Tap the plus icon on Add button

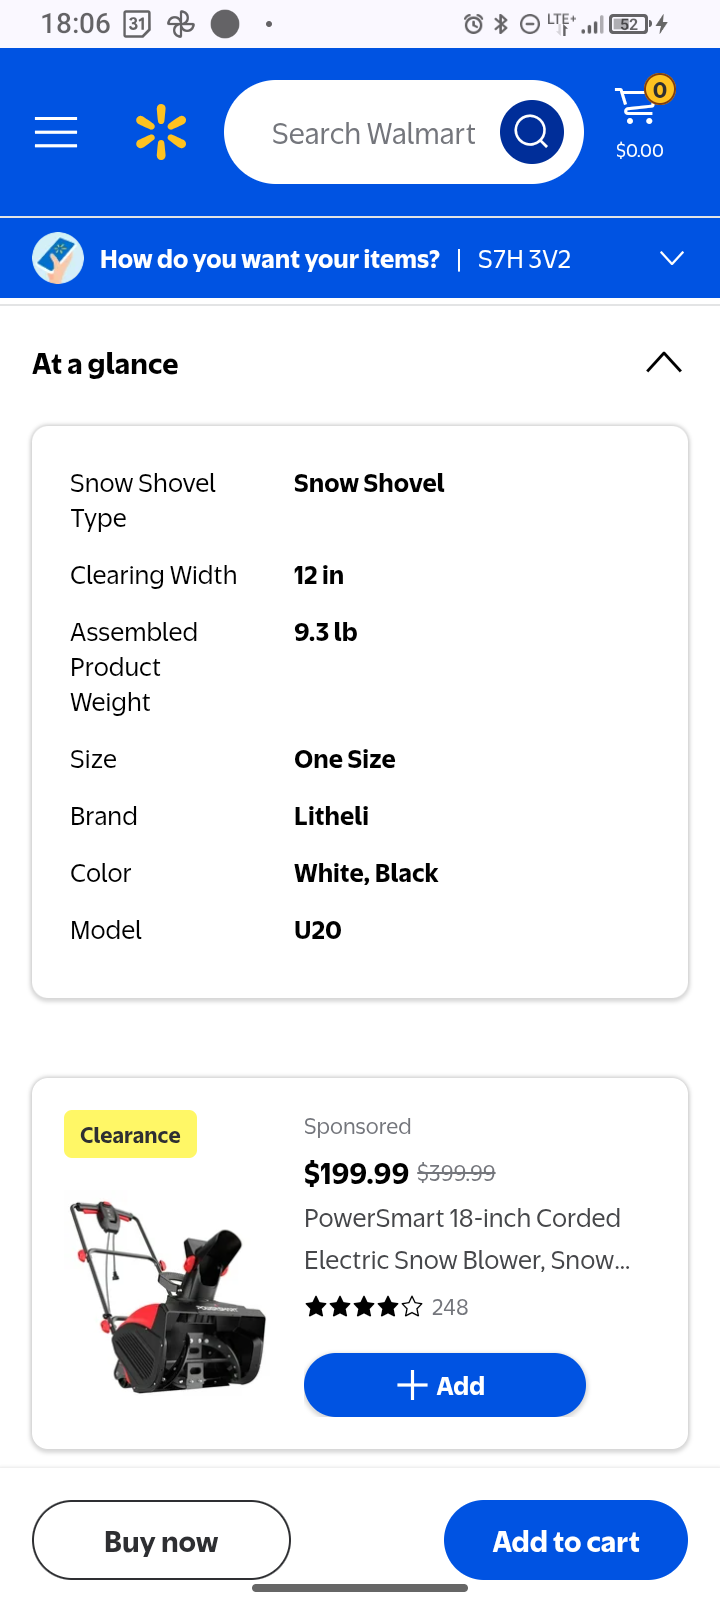click(x=412, y=1385)
